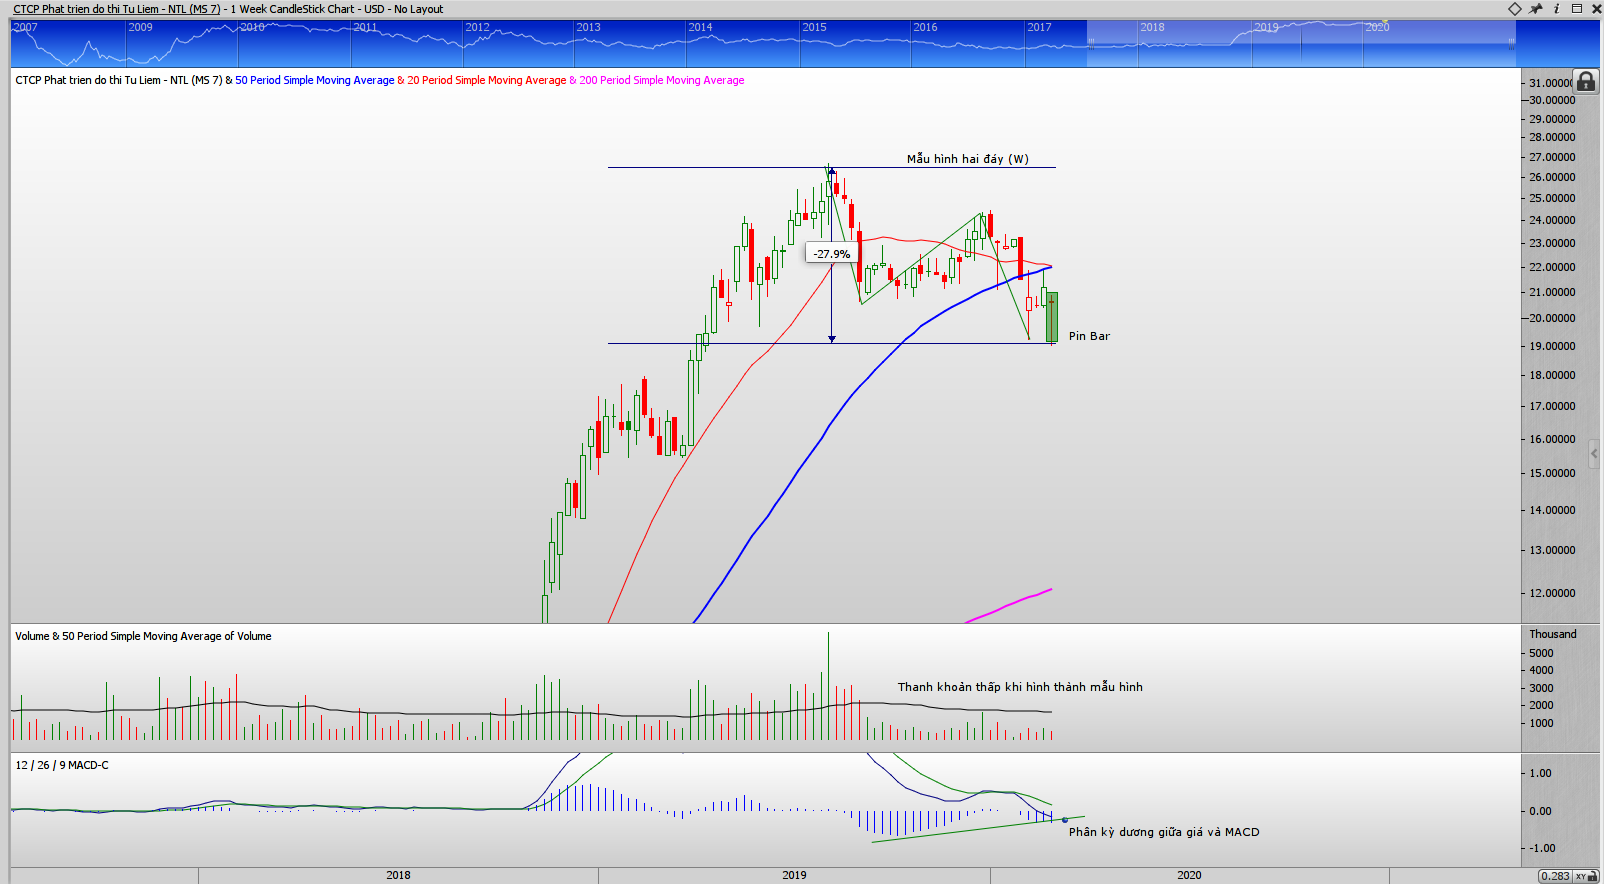Viewport: 1604px width, 884px height.
Task: Open chart info with the 'i' icon
Action: point(1556,9)
